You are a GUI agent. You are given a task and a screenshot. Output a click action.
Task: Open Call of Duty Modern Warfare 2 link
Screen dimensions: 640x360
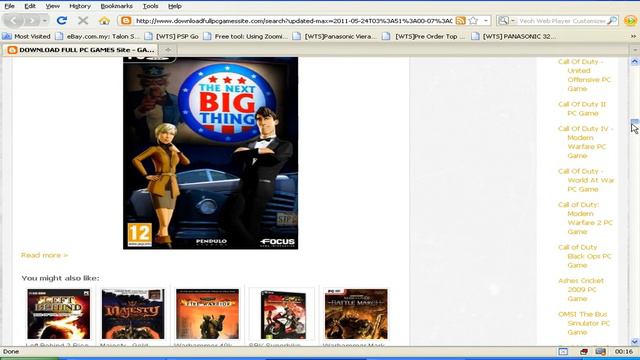click(585, 218)
